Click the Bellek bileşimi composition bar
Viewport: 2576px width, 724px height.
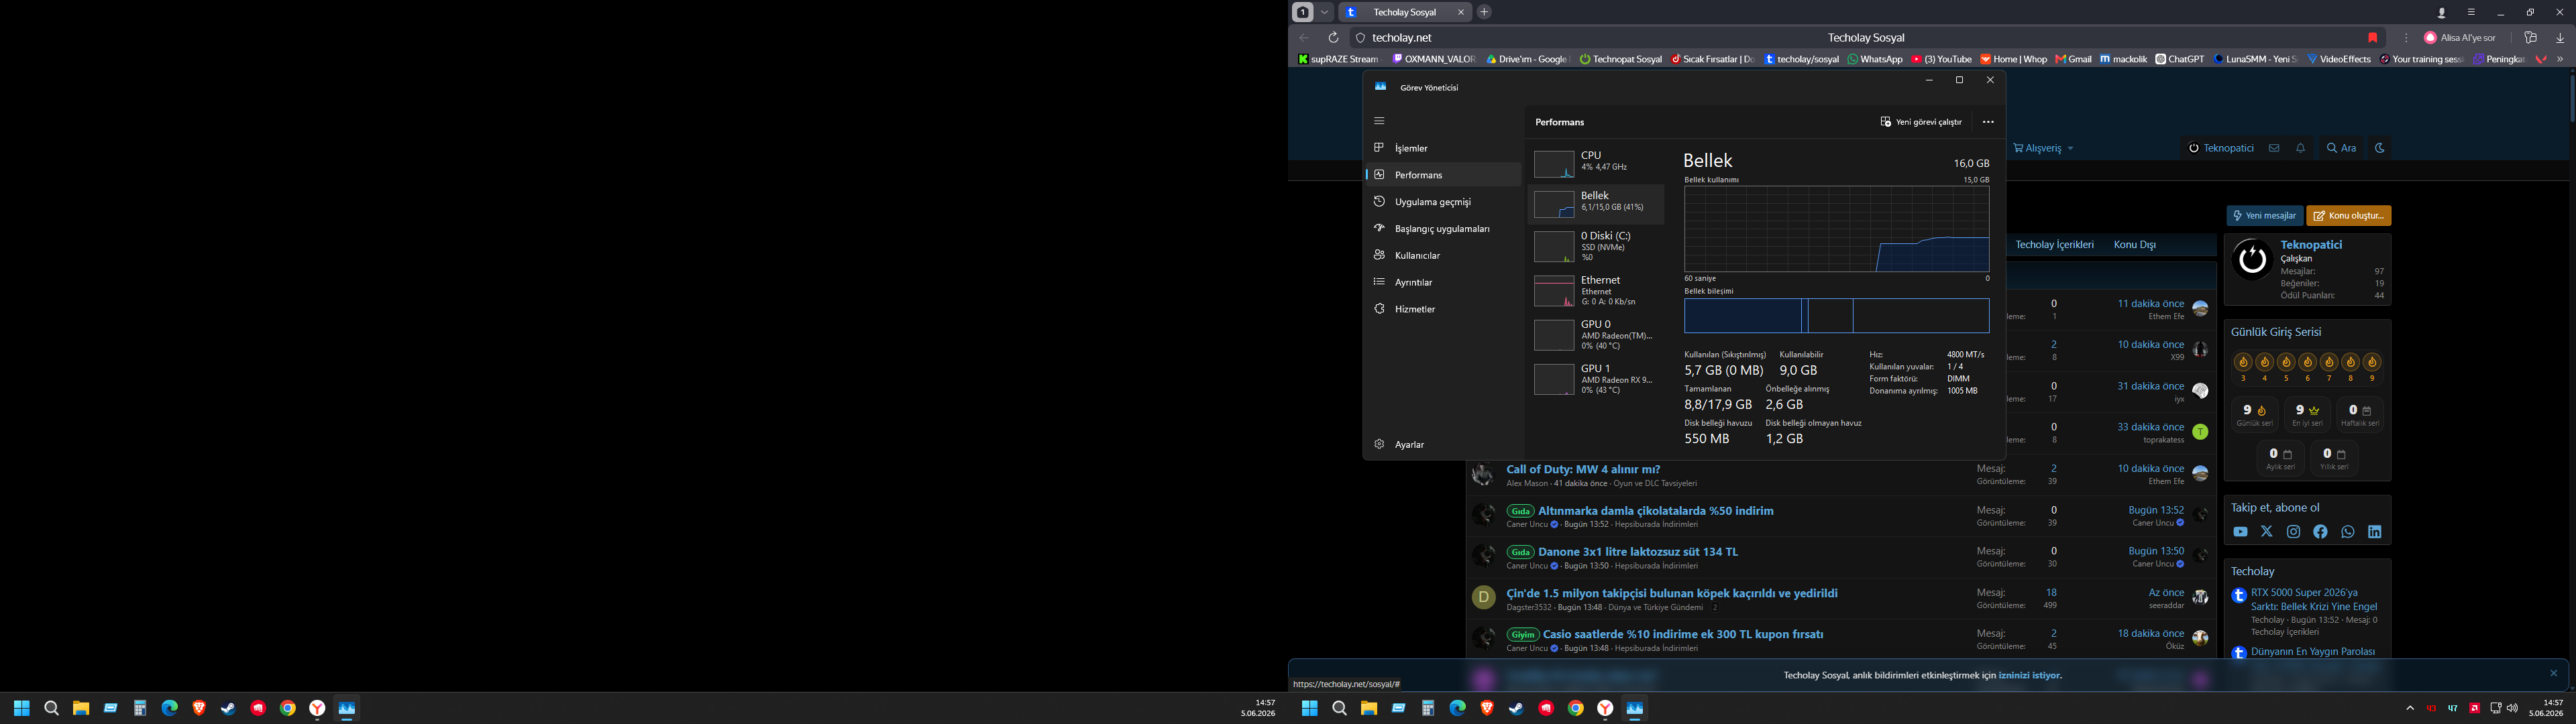(1836, 316)
